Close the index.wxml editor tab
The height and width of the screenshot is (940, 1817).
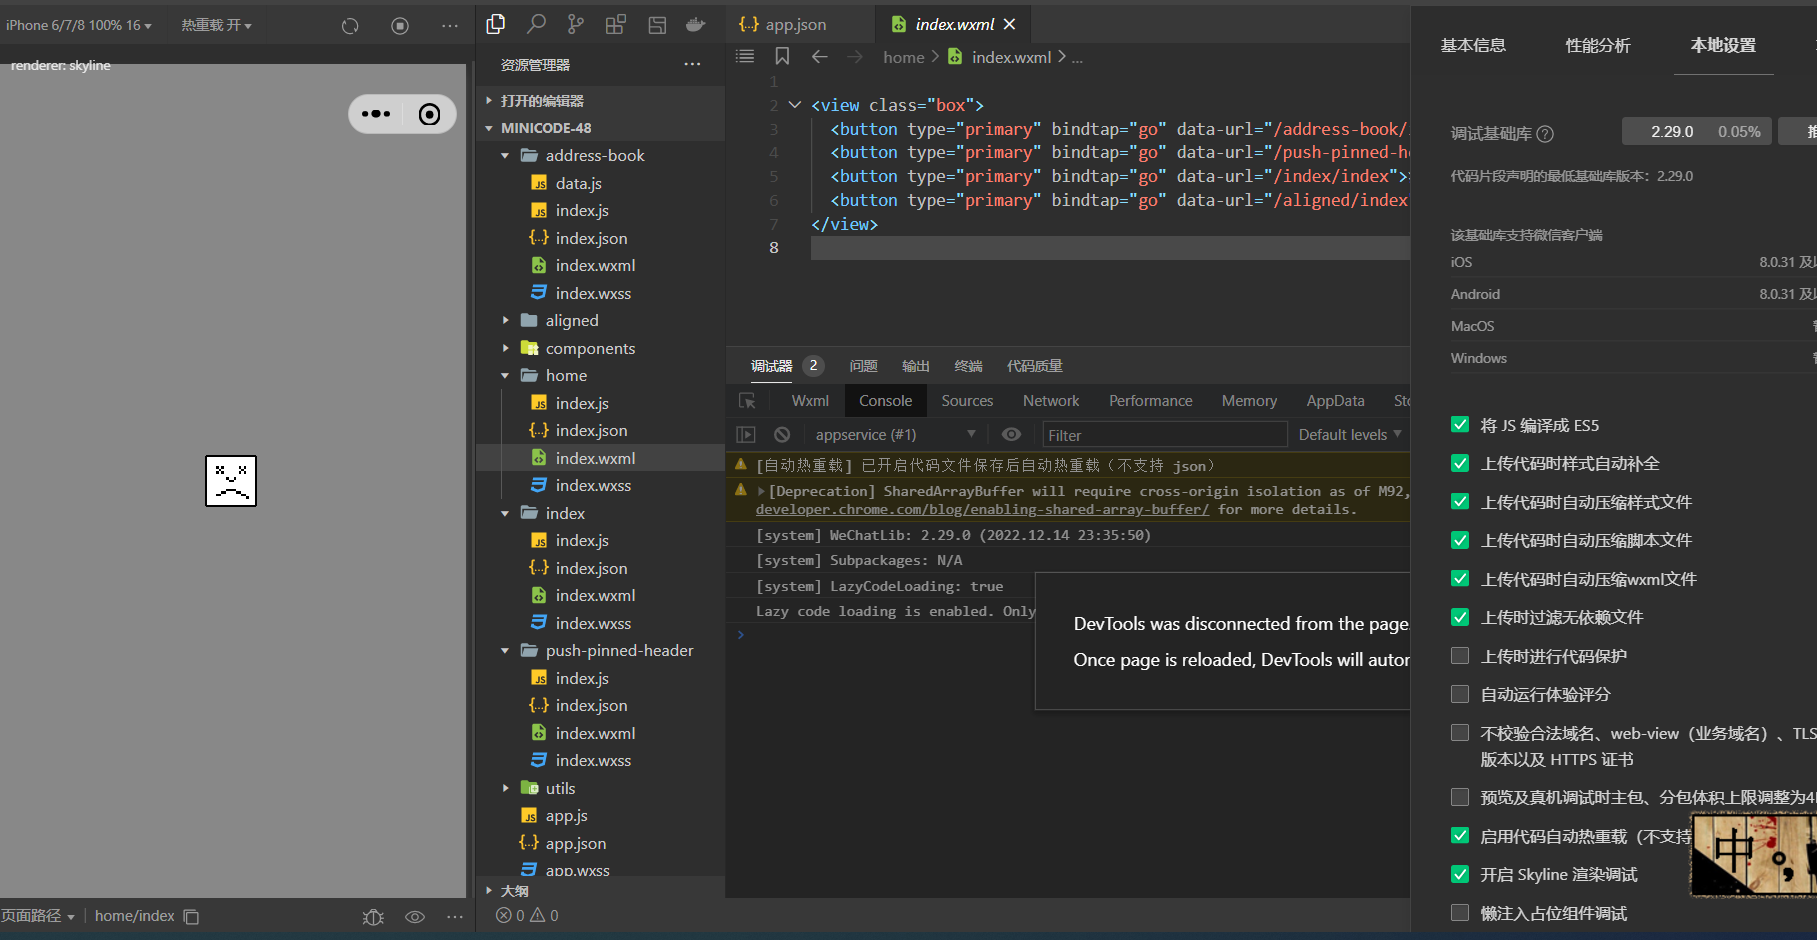[x=1010, y=24]
